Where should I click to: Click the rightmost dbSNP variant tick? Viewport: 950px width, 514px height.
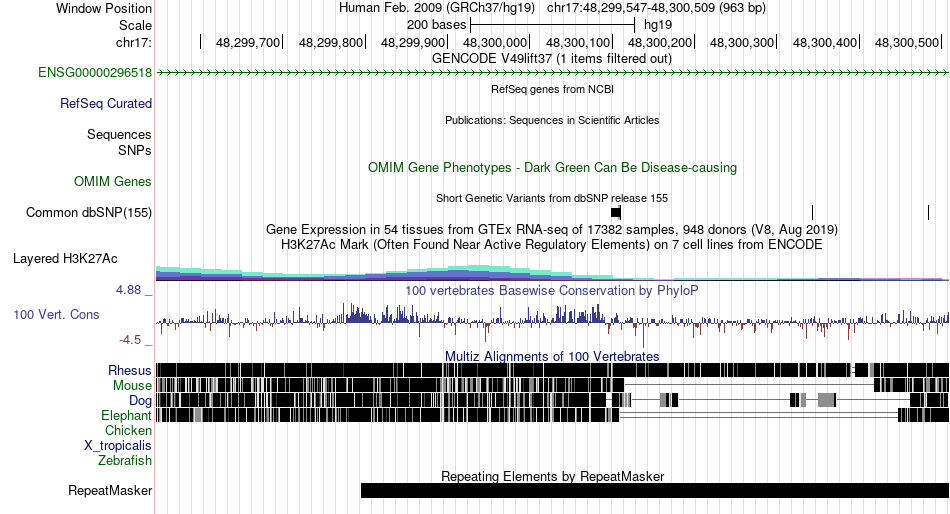928,213
